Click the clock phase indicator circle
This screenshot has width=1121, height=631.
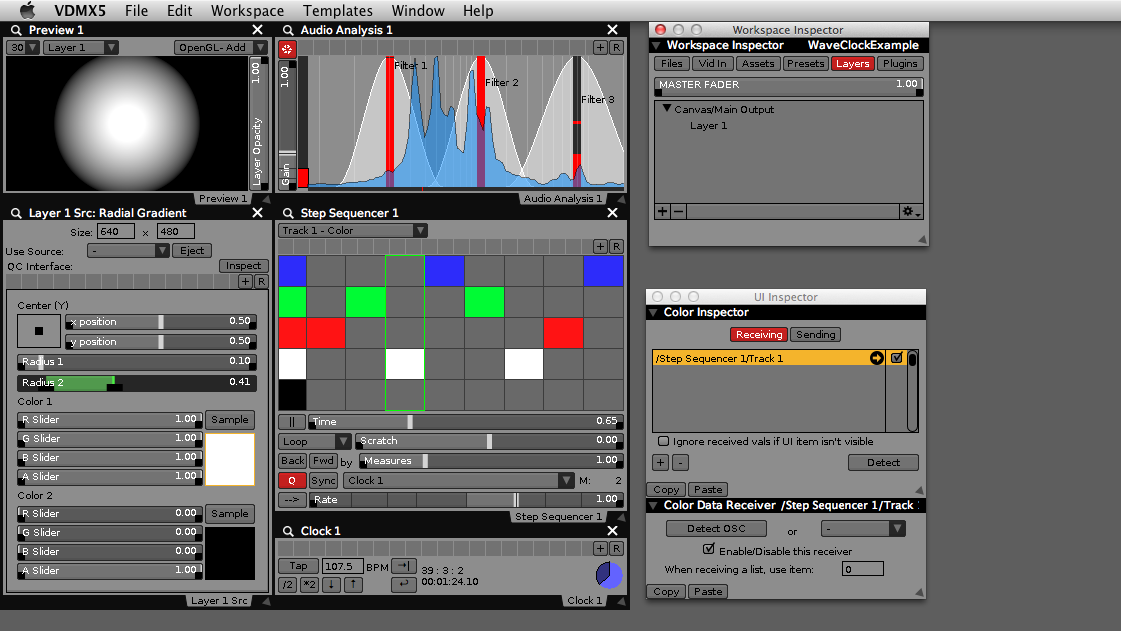pyautogui.click(x=609, y=575)
